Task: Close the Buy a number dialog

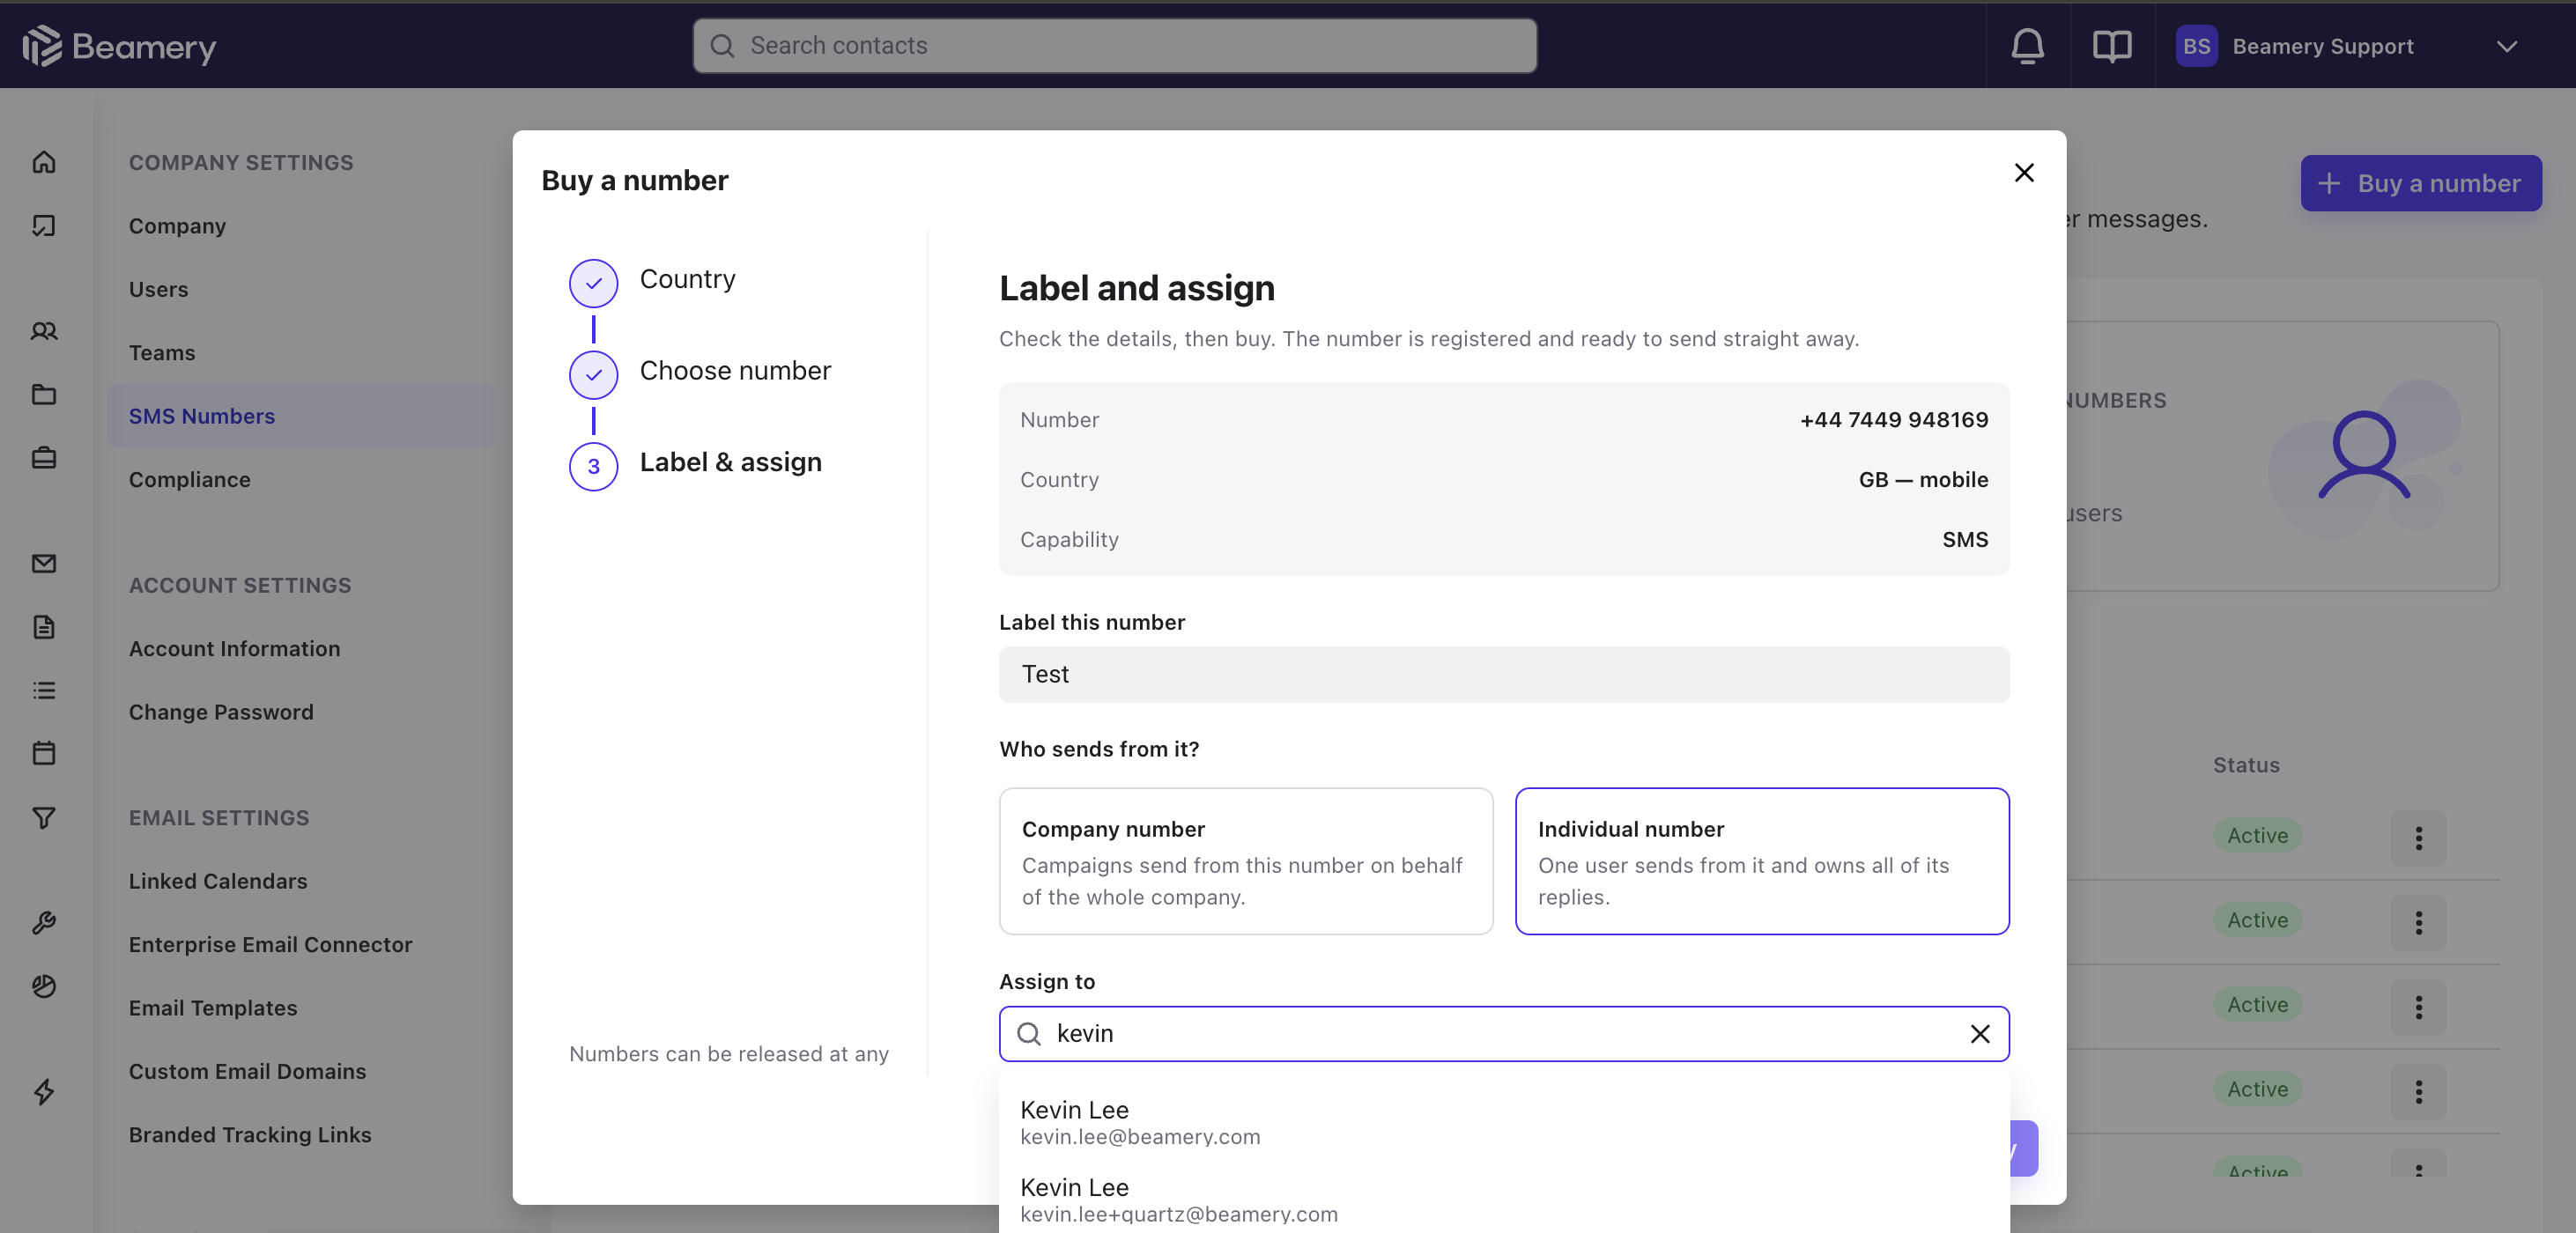Action: tap(2024, 173)
